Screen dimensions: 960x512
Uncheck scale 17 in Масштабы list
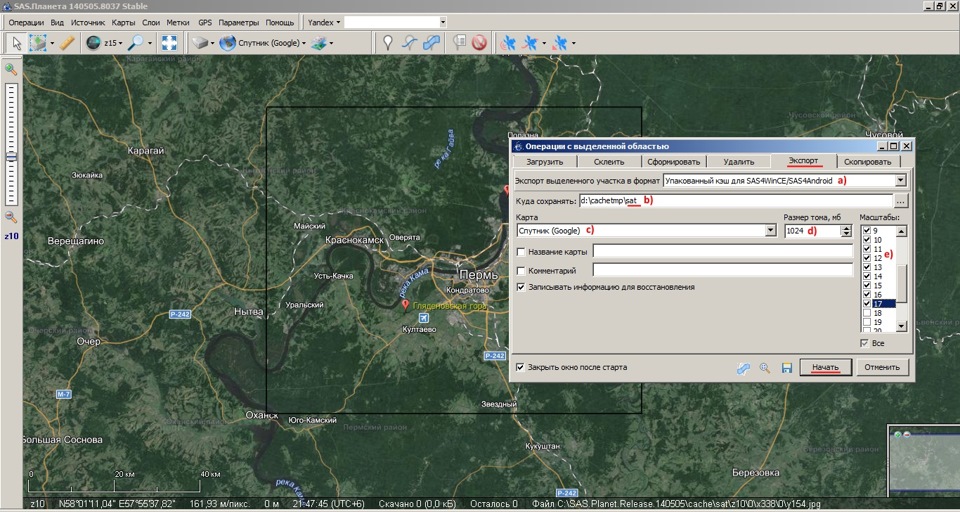(867, 304)
